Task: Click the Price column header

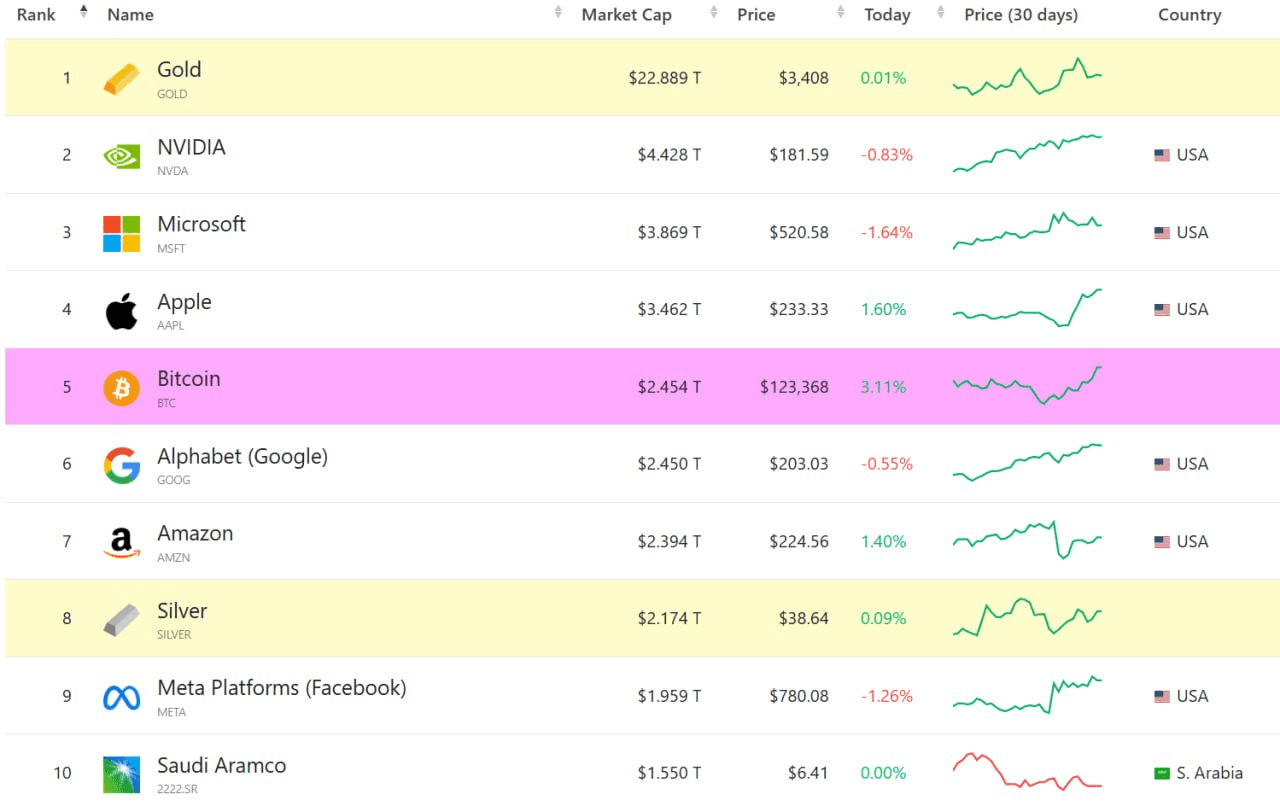Action: tap(756, 15)
